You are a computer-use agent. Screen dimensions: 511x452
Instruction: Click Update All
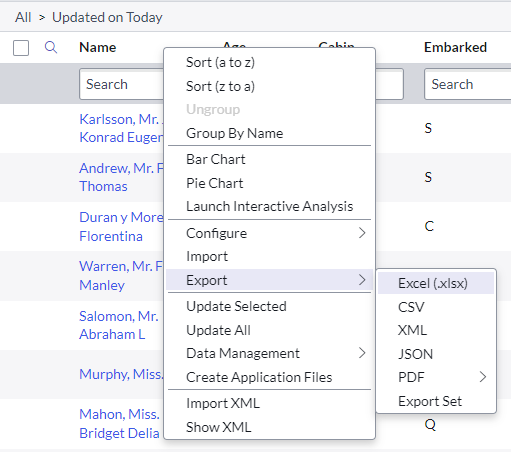pyautogui.click(x=269, y=330)
